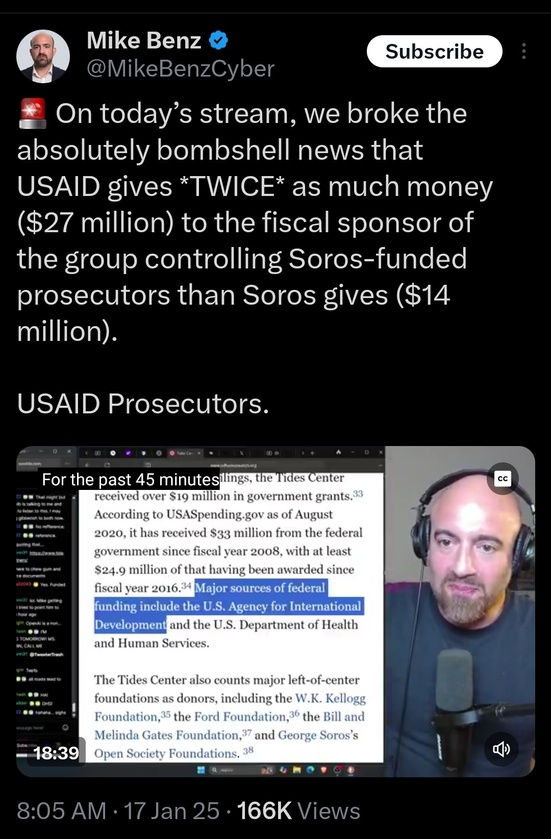
Task: Toggle closed captions with the CC button
Action: click(502, 478)
